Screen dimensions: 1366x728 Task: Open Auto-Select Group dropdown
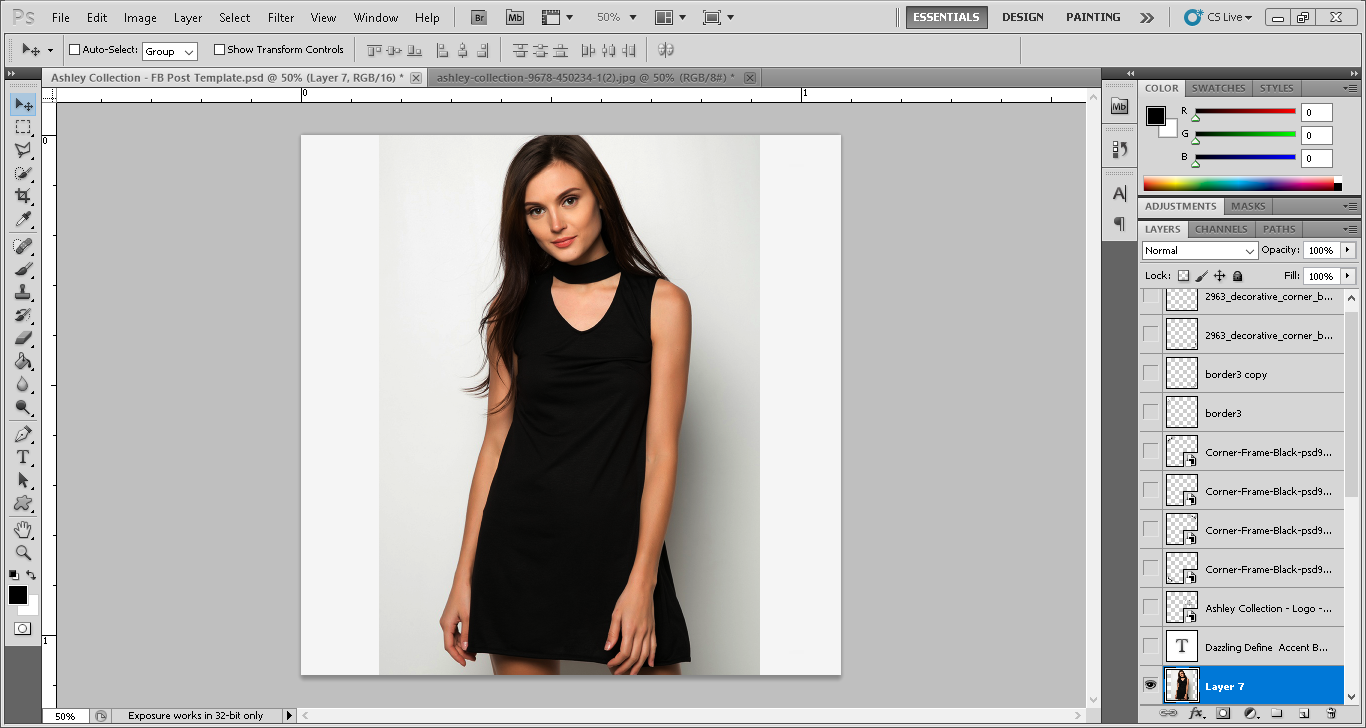pyautogui.click(x=170, y=51)
